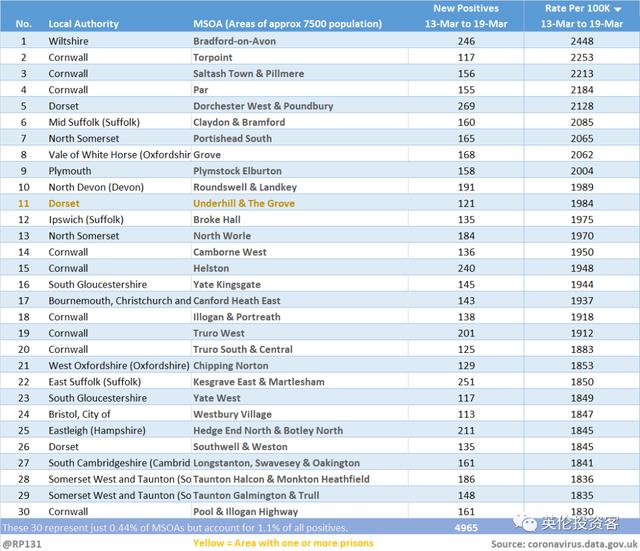640x551 pixels.
Task: Select the 'Plymstock Elburton' cell
Action: click(x=237, y=171)
